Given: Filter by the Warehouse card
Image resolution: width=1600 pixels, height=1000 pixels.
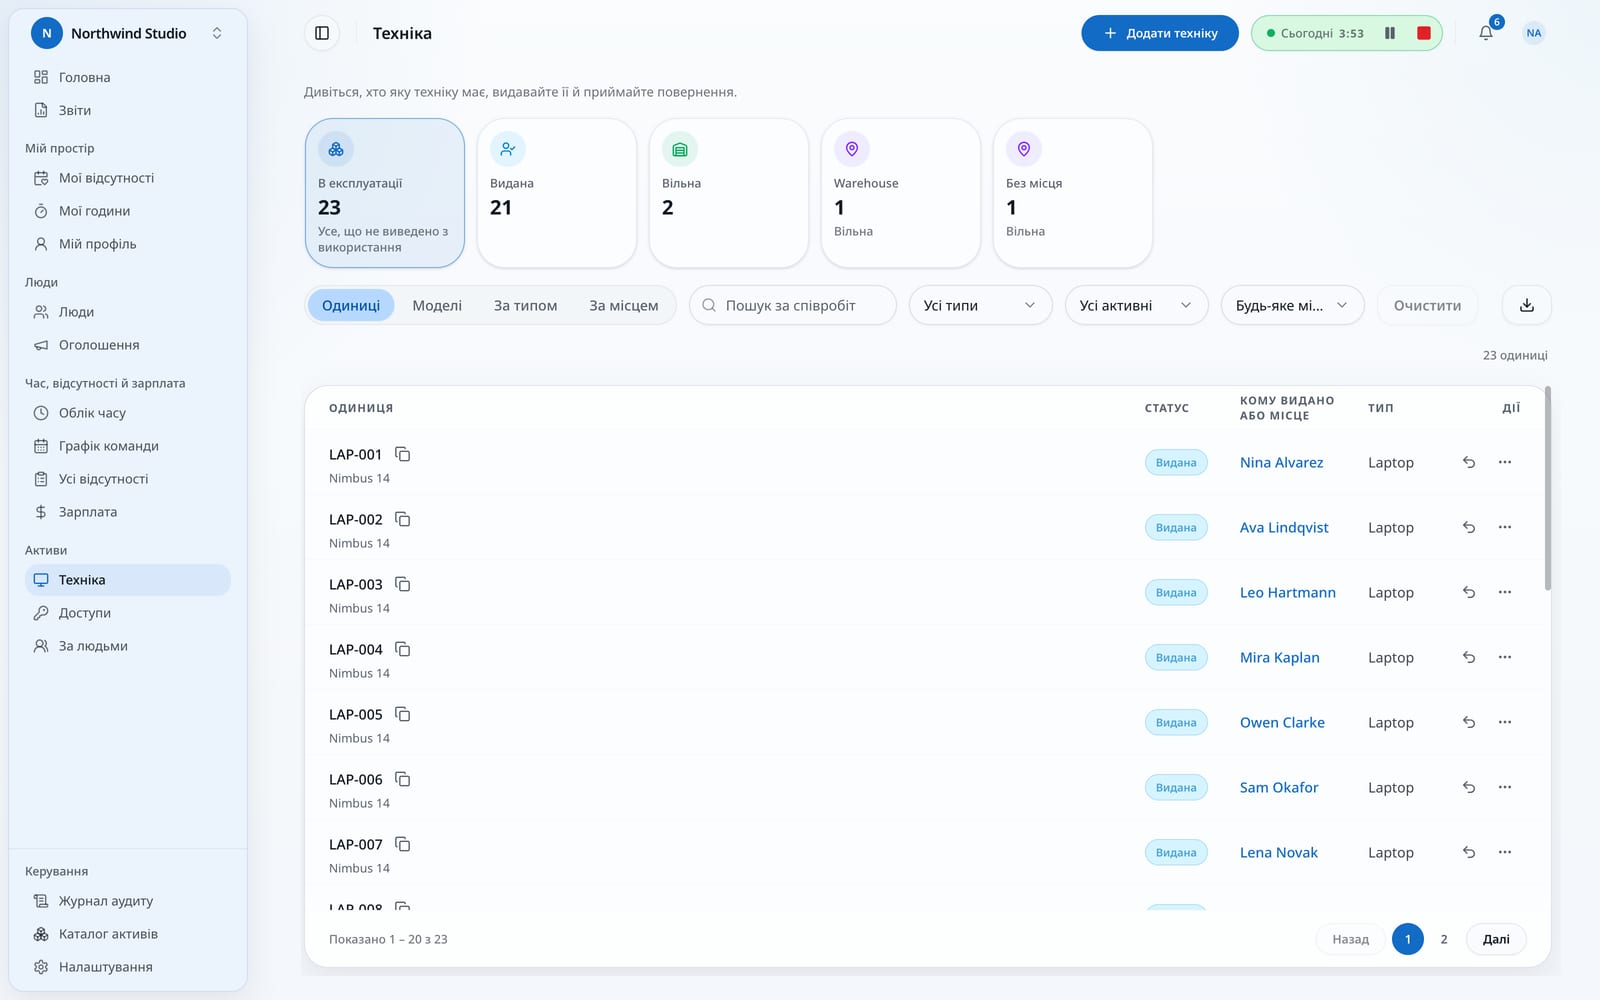Looking at the screenshot, I should click(901, 193).
